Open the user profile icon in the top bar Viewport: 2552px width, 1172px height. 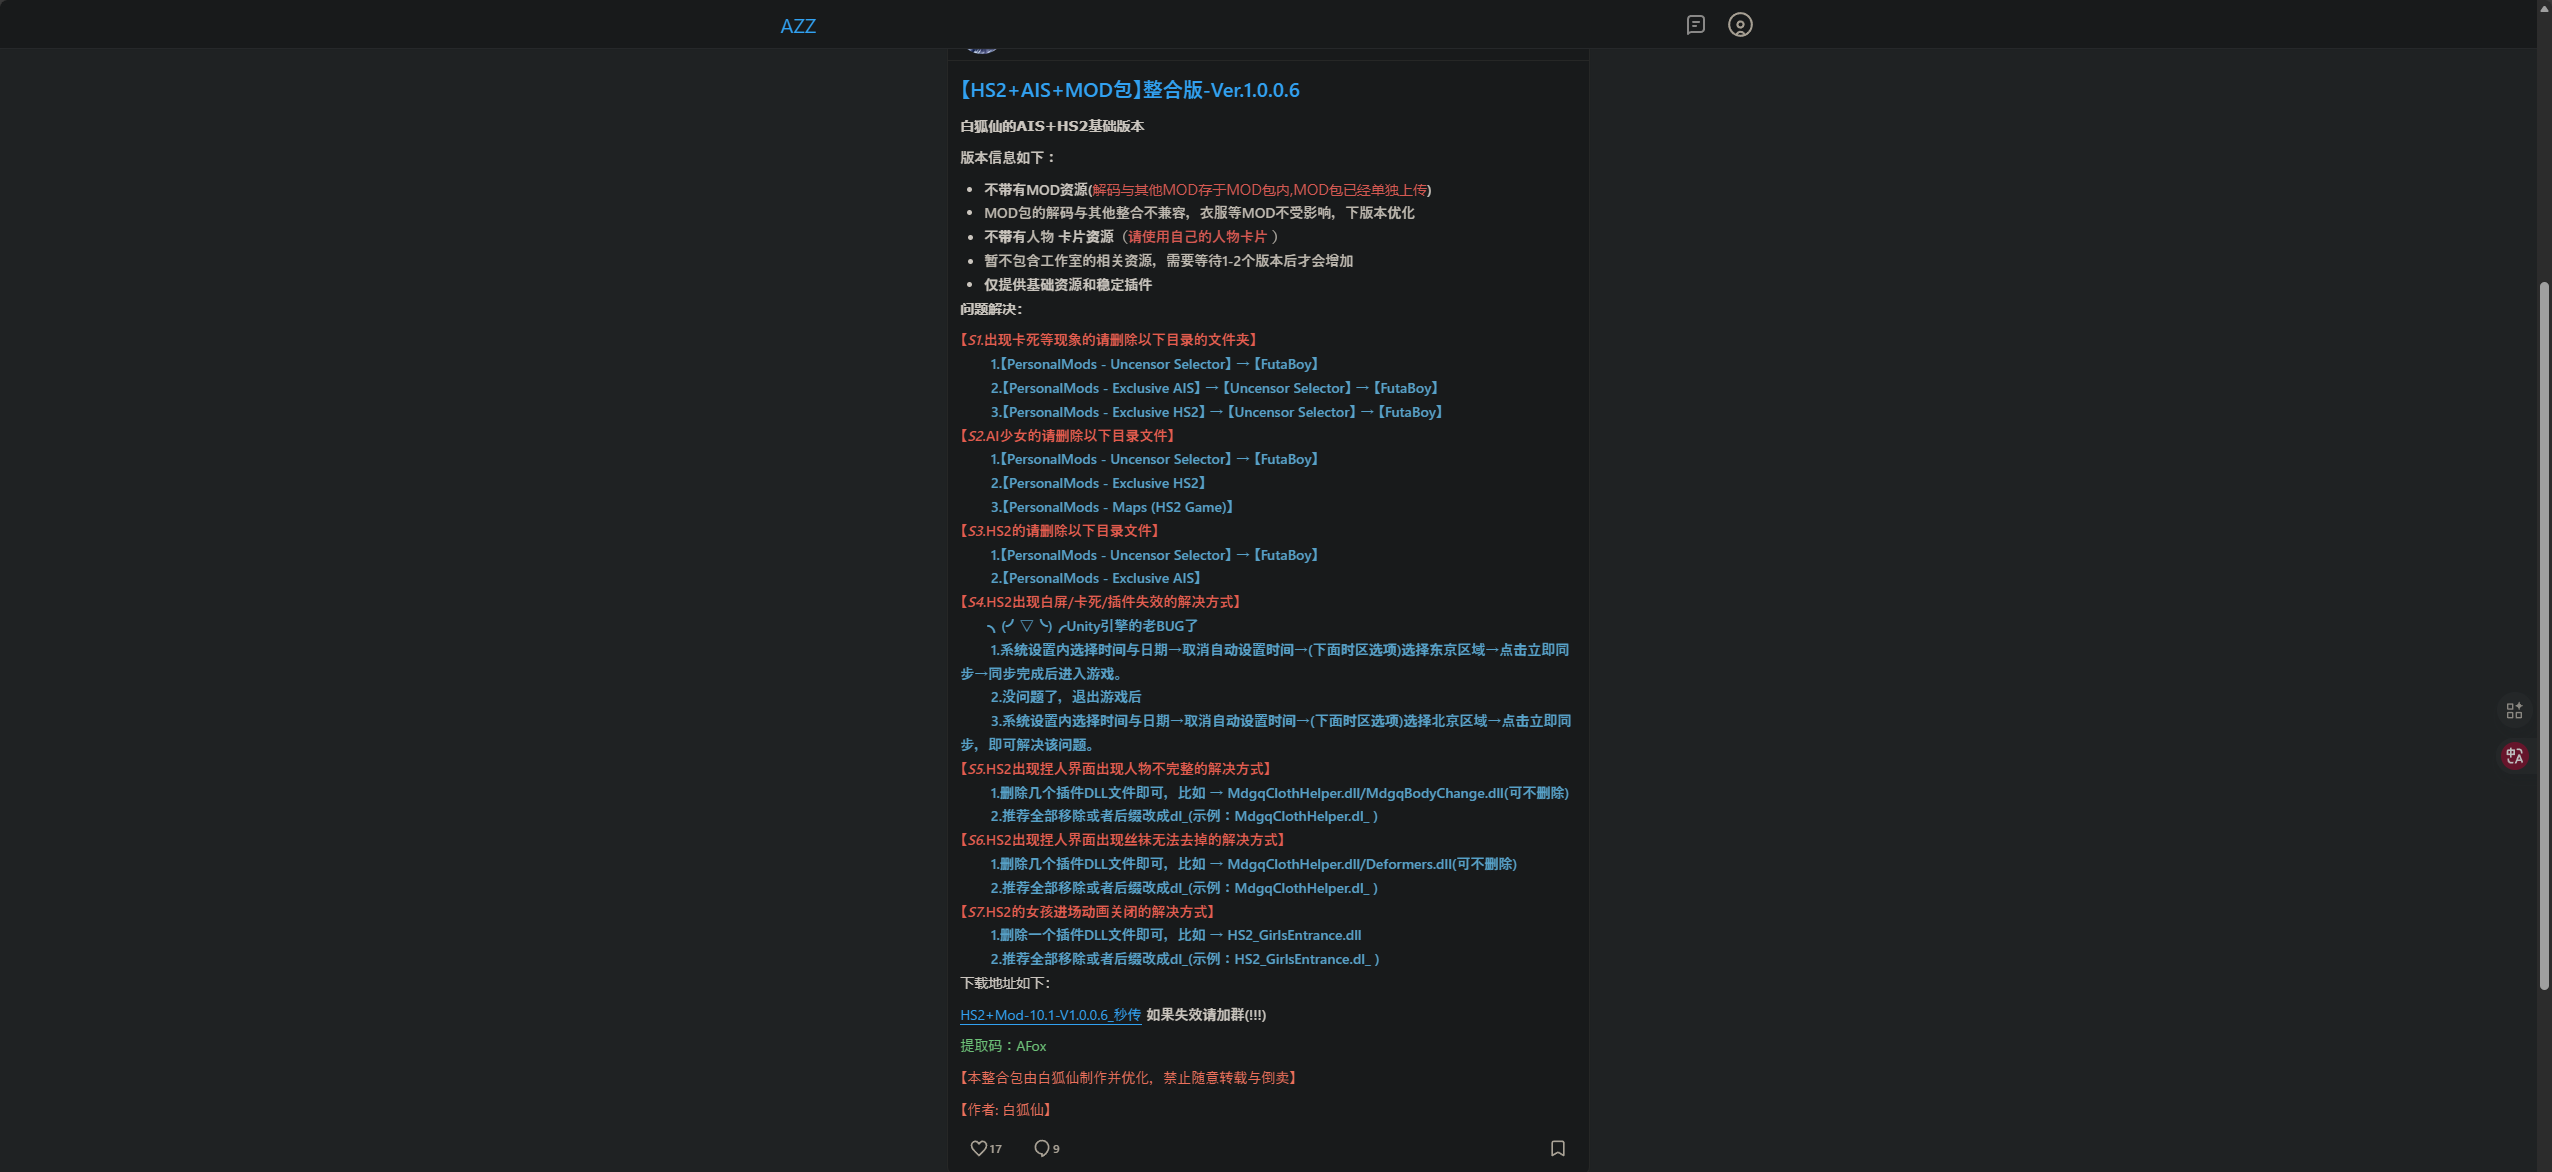point(1740,24)
